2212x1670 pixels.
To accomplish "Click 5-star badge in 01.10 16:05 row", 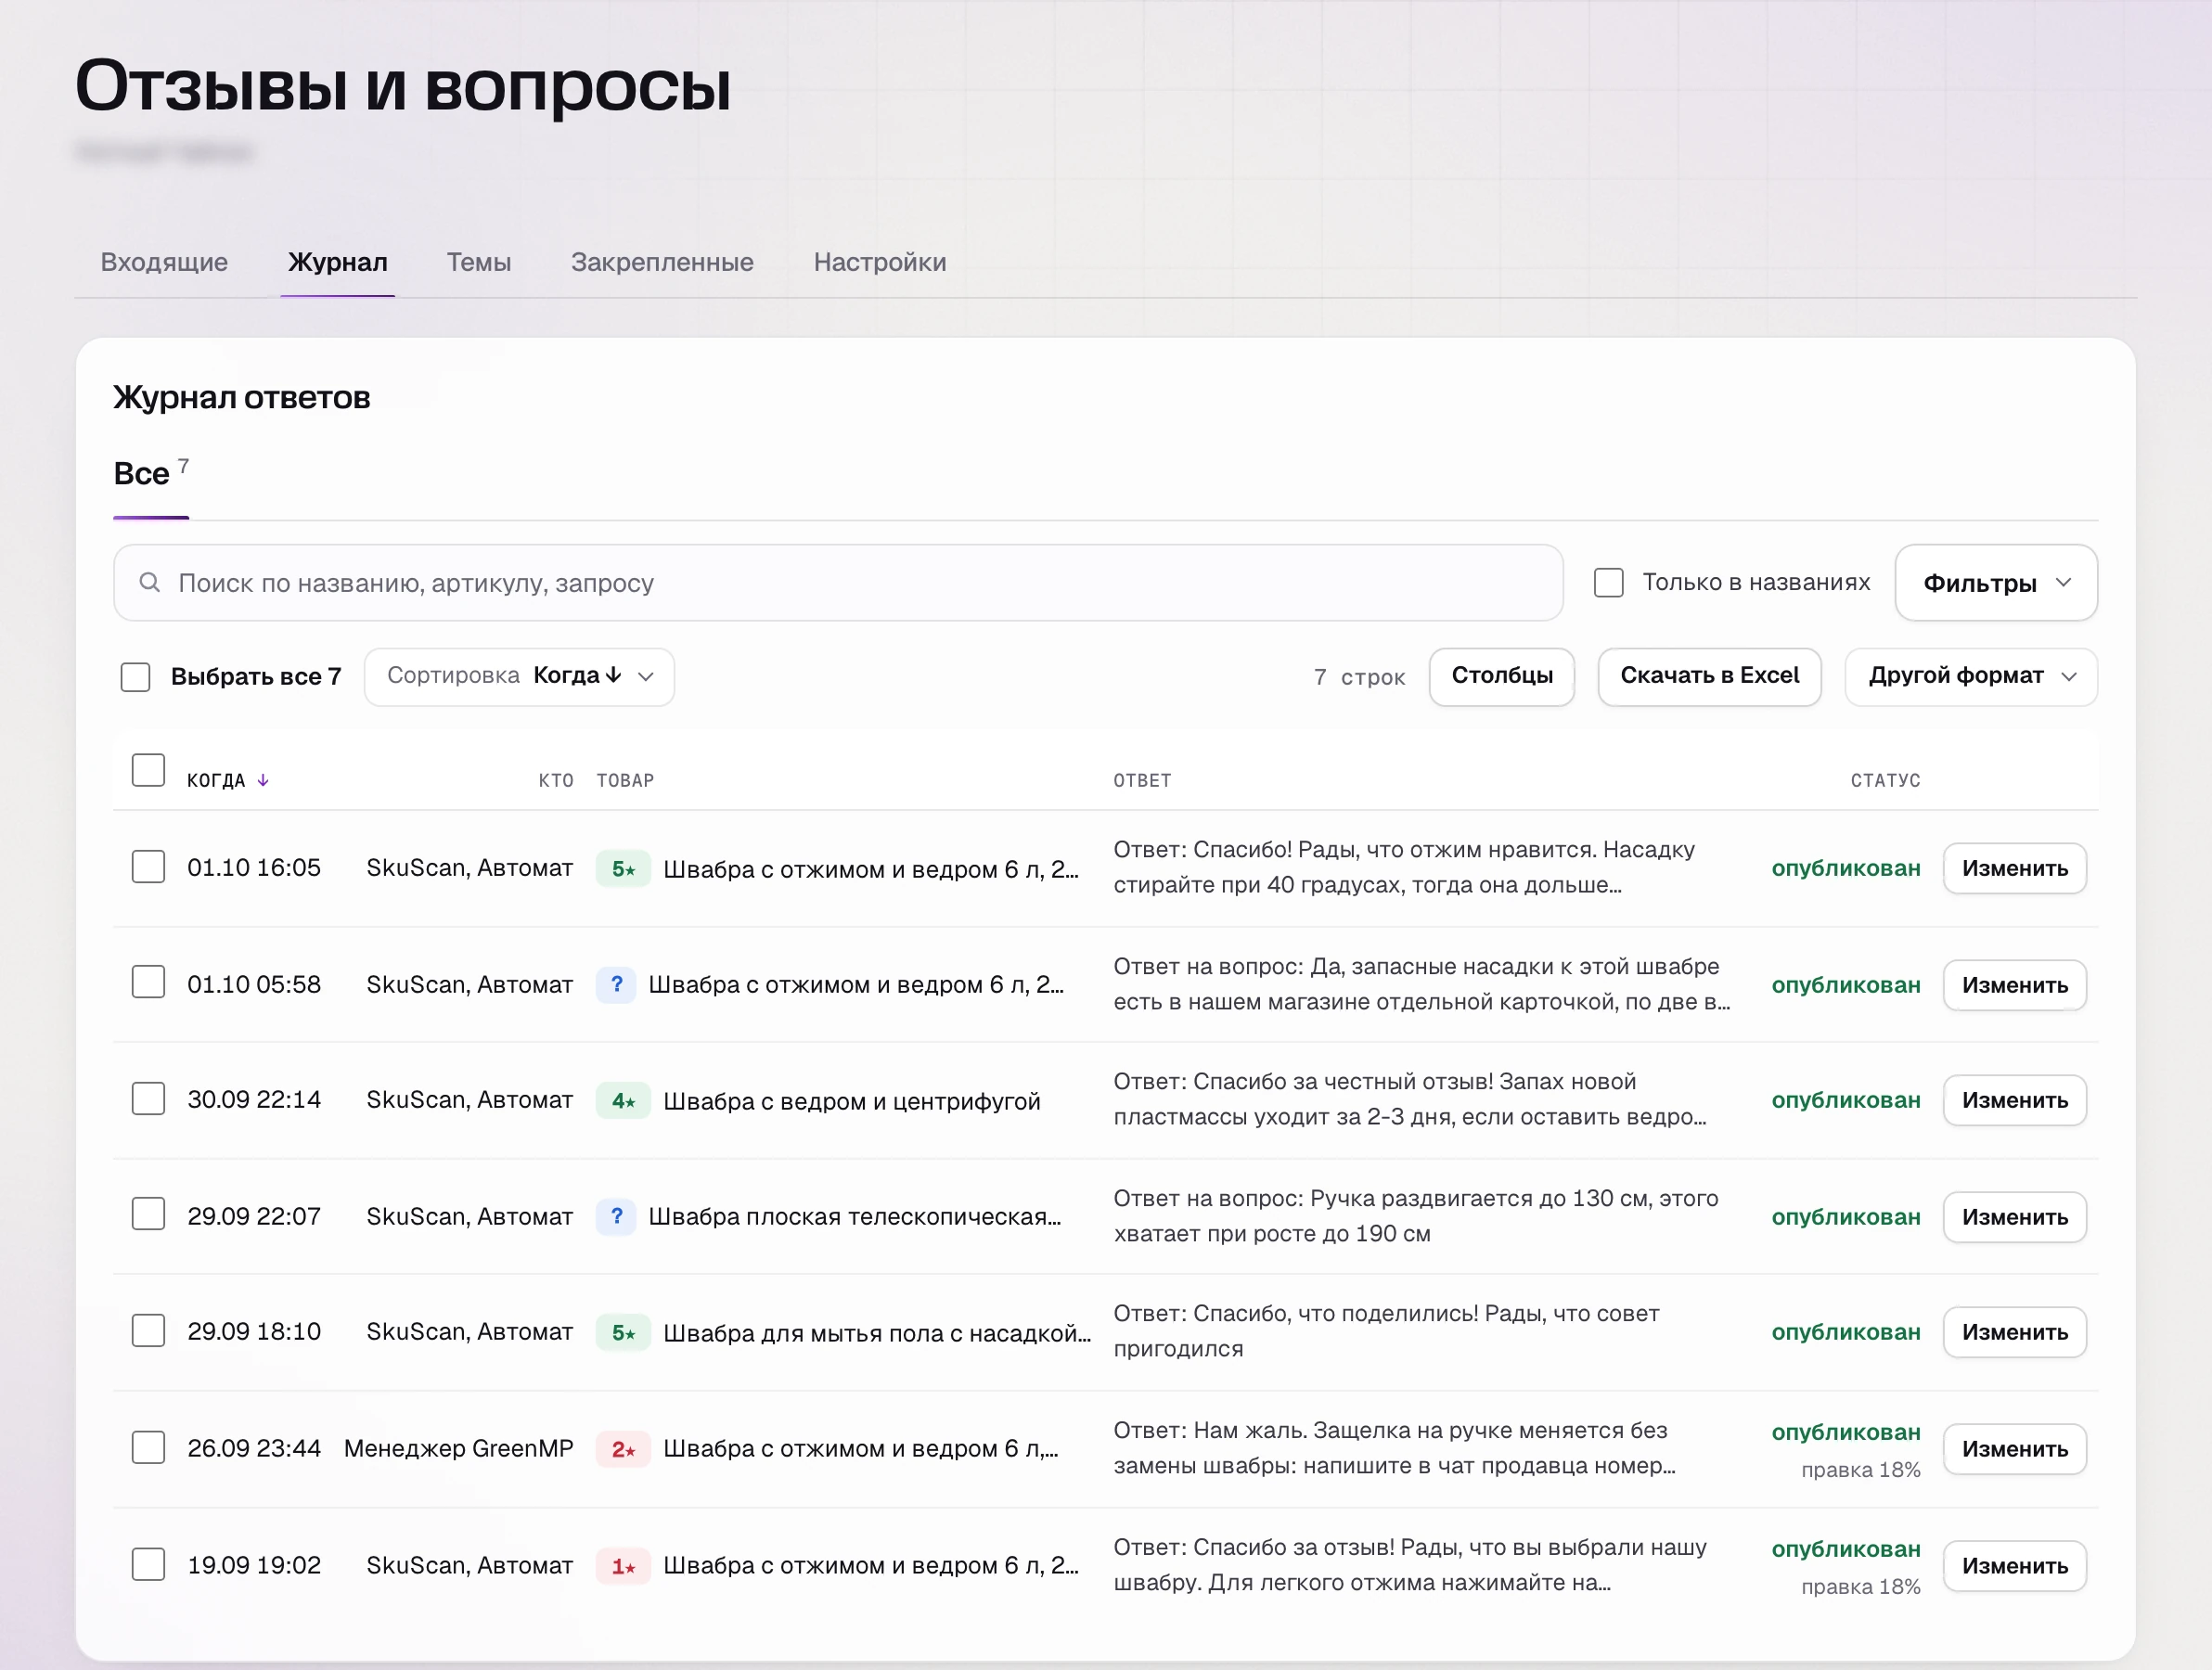I will coord(623,869).
